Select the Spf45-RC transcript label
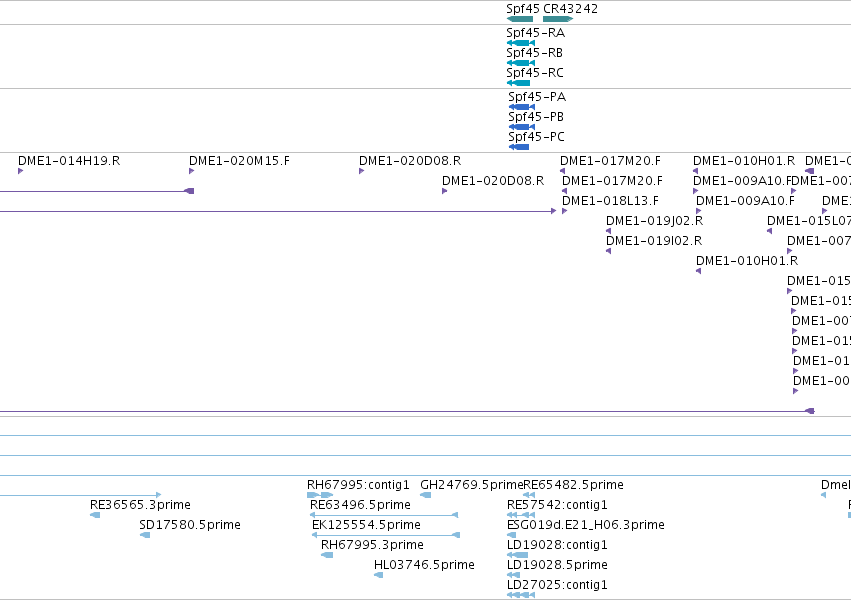This screenshot has height=600, width=851. pos(535,73)
